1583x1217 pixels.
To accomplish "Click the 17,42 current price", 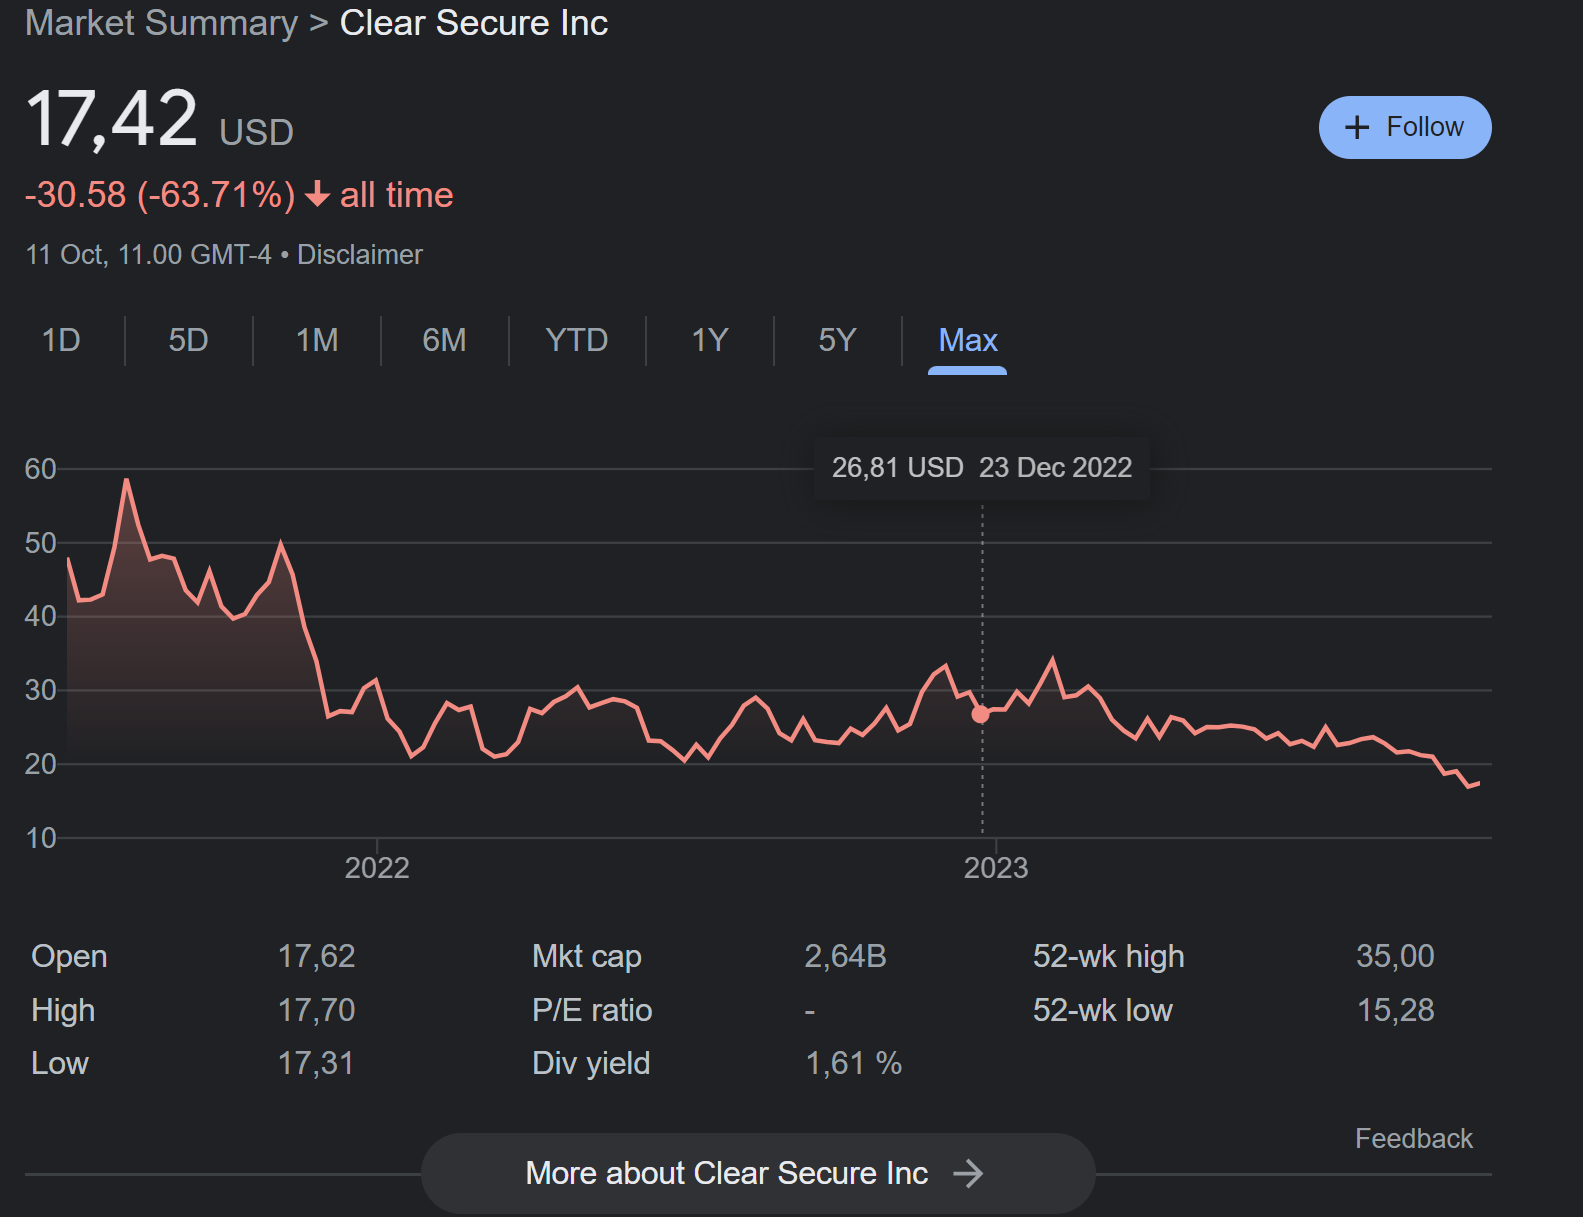I will (111, 118).
